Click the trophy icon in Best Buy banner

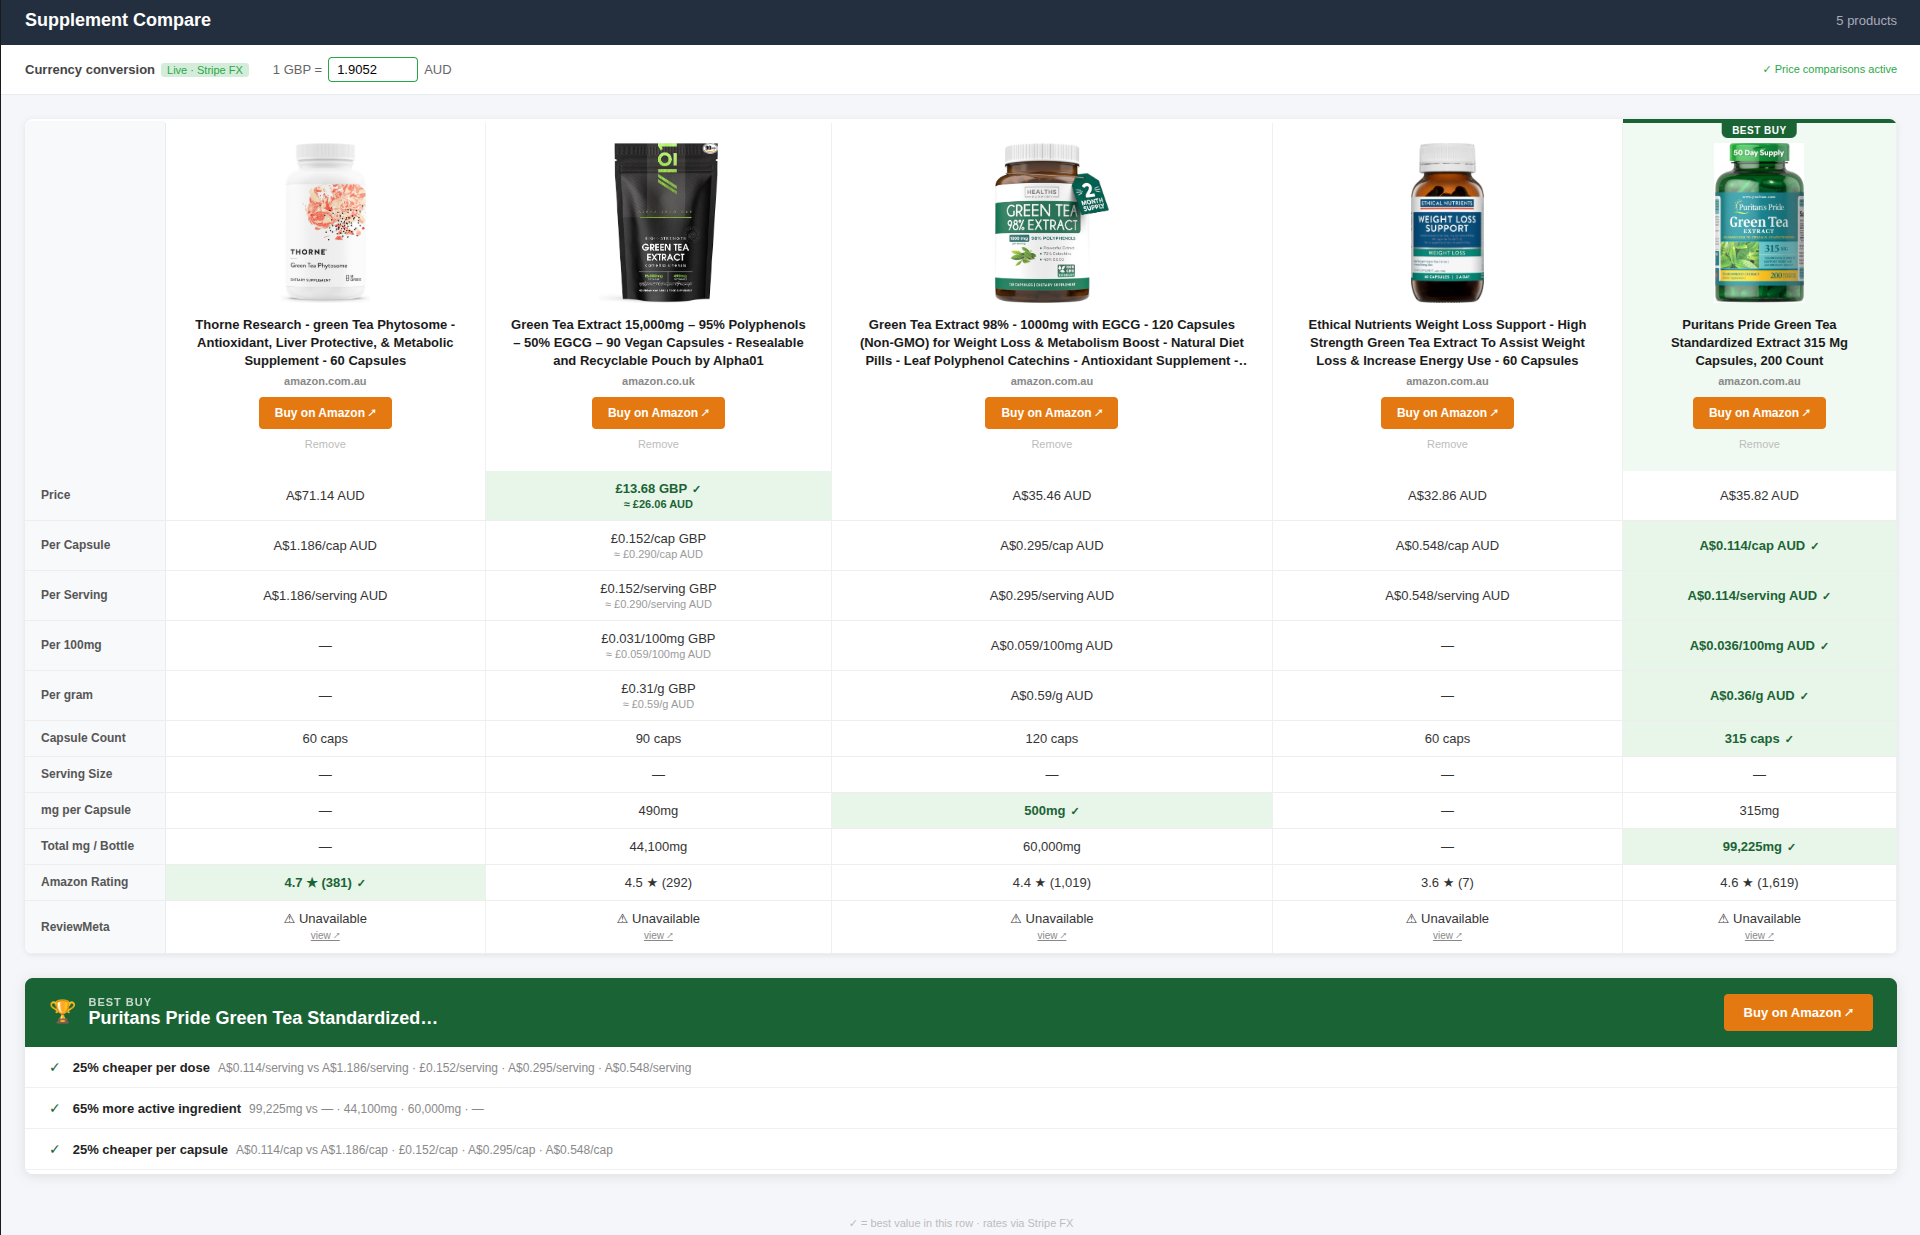click(62, 1011)
